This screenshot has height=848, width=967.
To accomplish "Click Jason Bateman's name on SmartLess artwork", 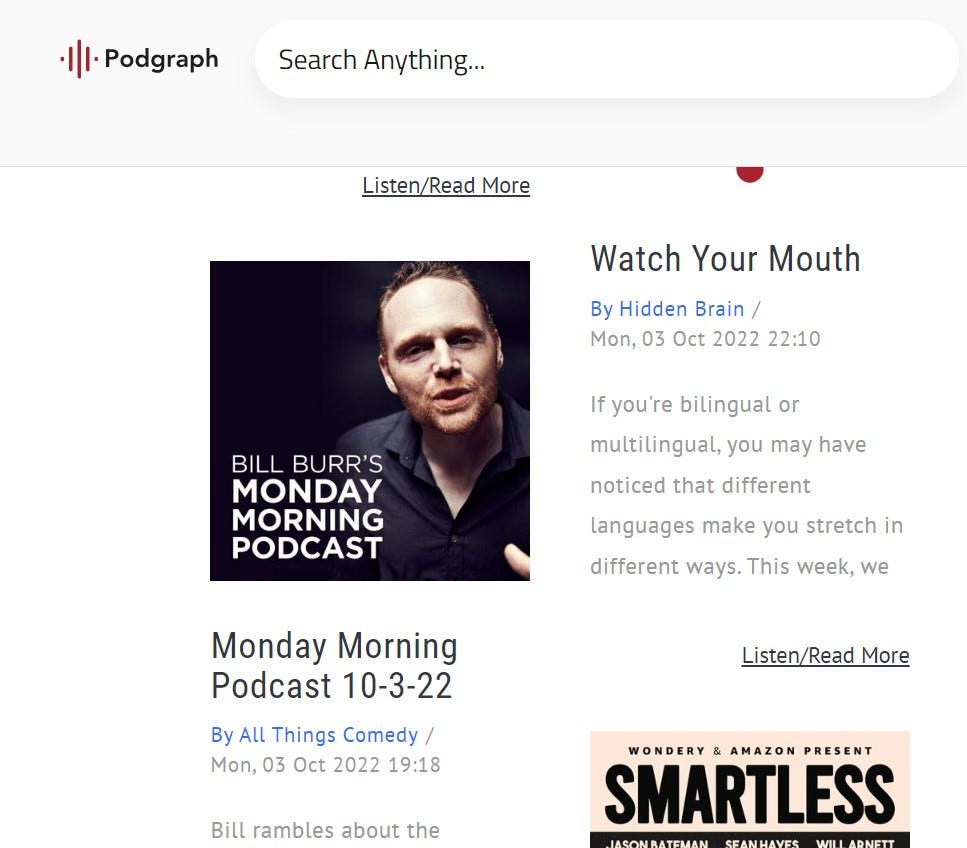I will (x=657, y=843).
